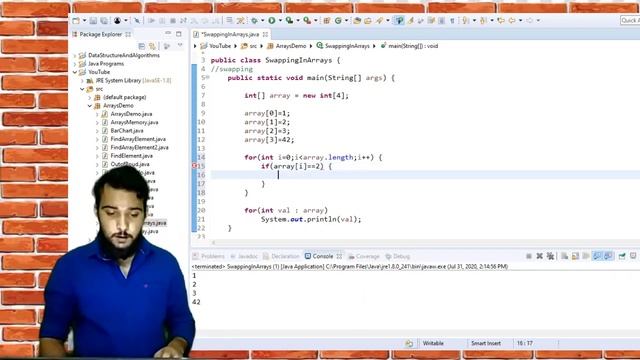Click the Quick Access search field
Viewport: 640px width, 360px height.
pos(630,20)
